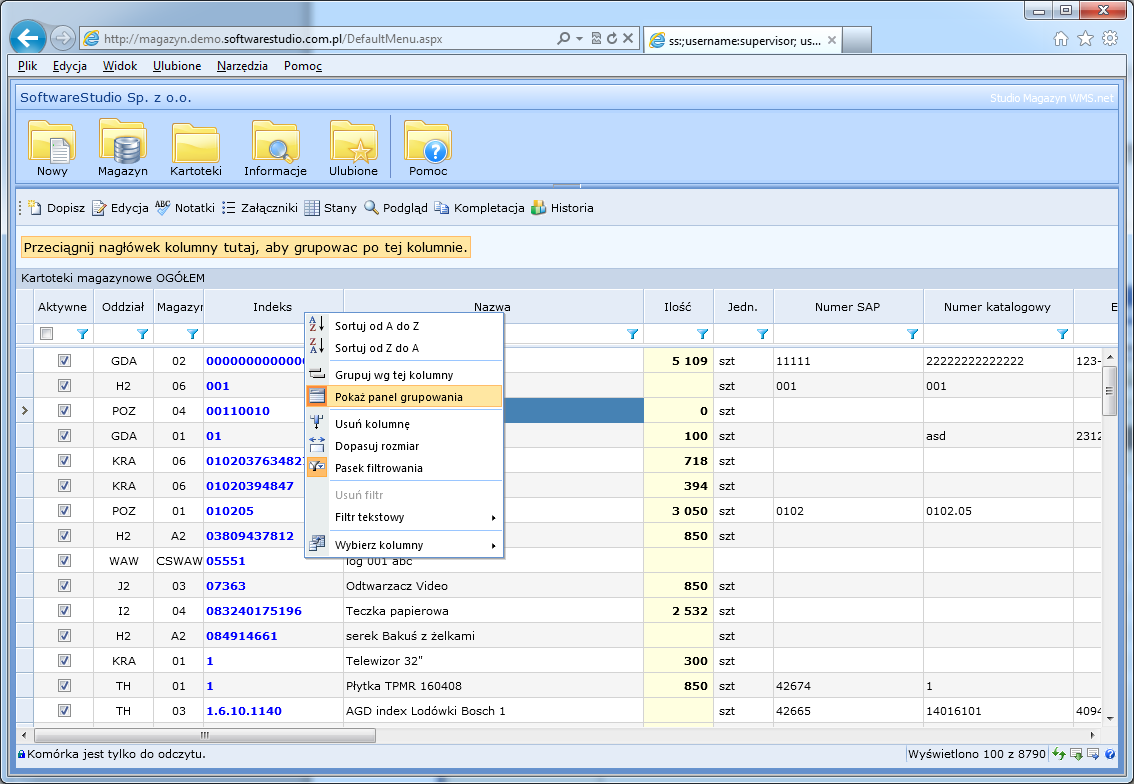The image size is (1134, 784).
Task: Click the Dopisz toolbar button
Action: [x=56, y=208]
